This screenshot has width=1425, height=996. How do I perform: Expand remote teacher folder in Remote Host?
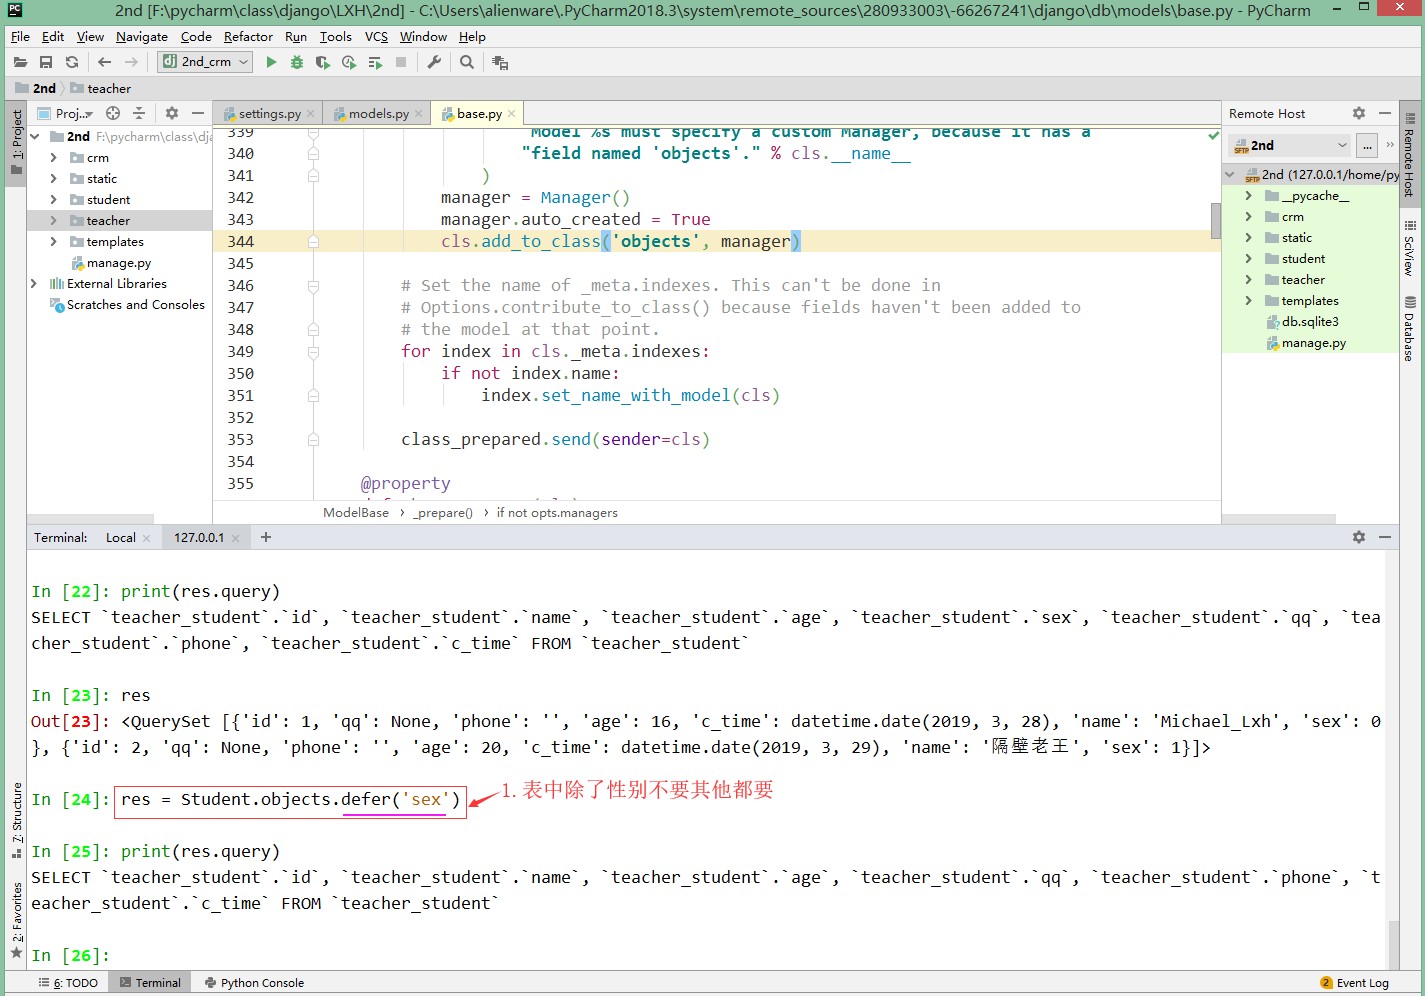(1248, 280)
